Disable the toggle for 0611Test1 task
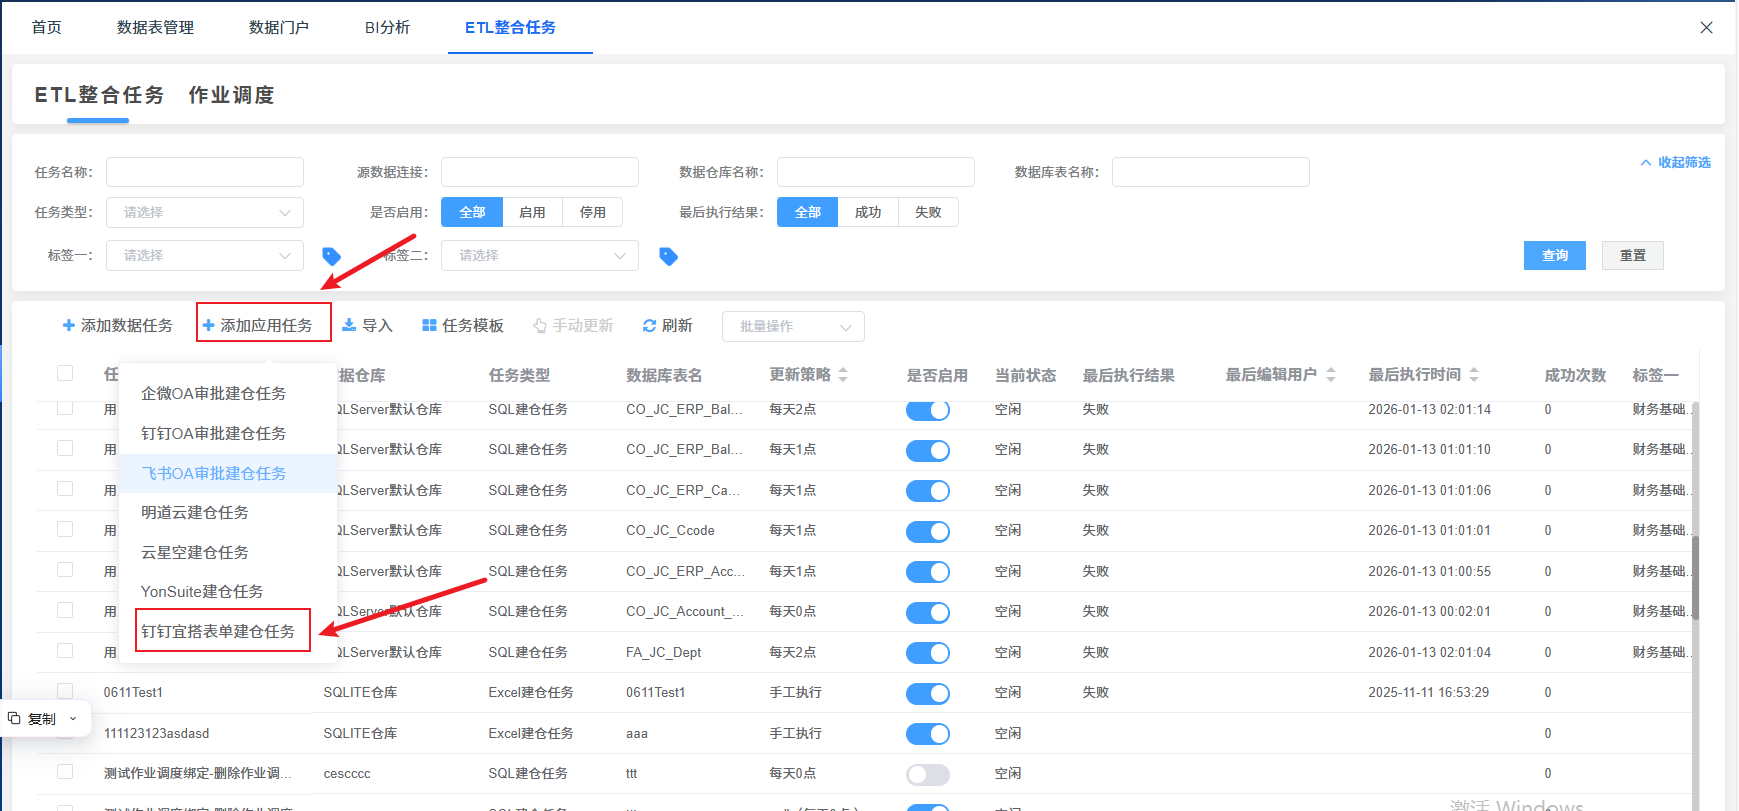 927,693
